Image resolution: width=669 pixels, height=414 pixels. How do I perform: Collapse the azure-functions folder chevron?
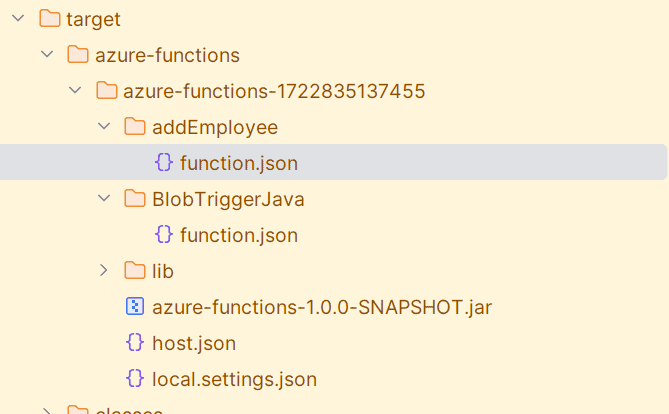click(x=47, y=54)
